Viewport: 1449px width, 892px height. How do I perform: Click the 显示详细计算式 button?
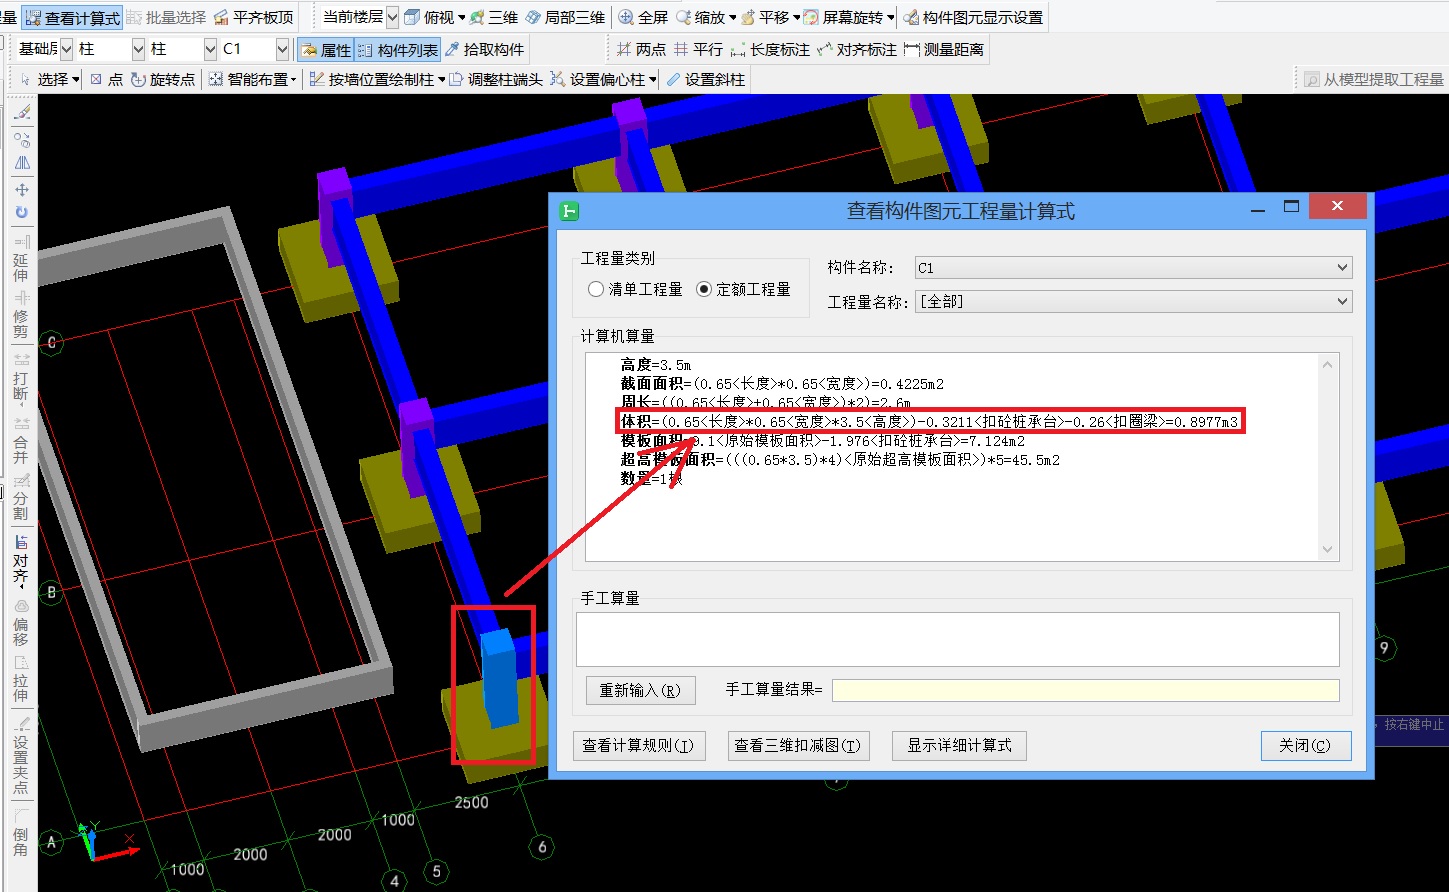pos(959,745)
